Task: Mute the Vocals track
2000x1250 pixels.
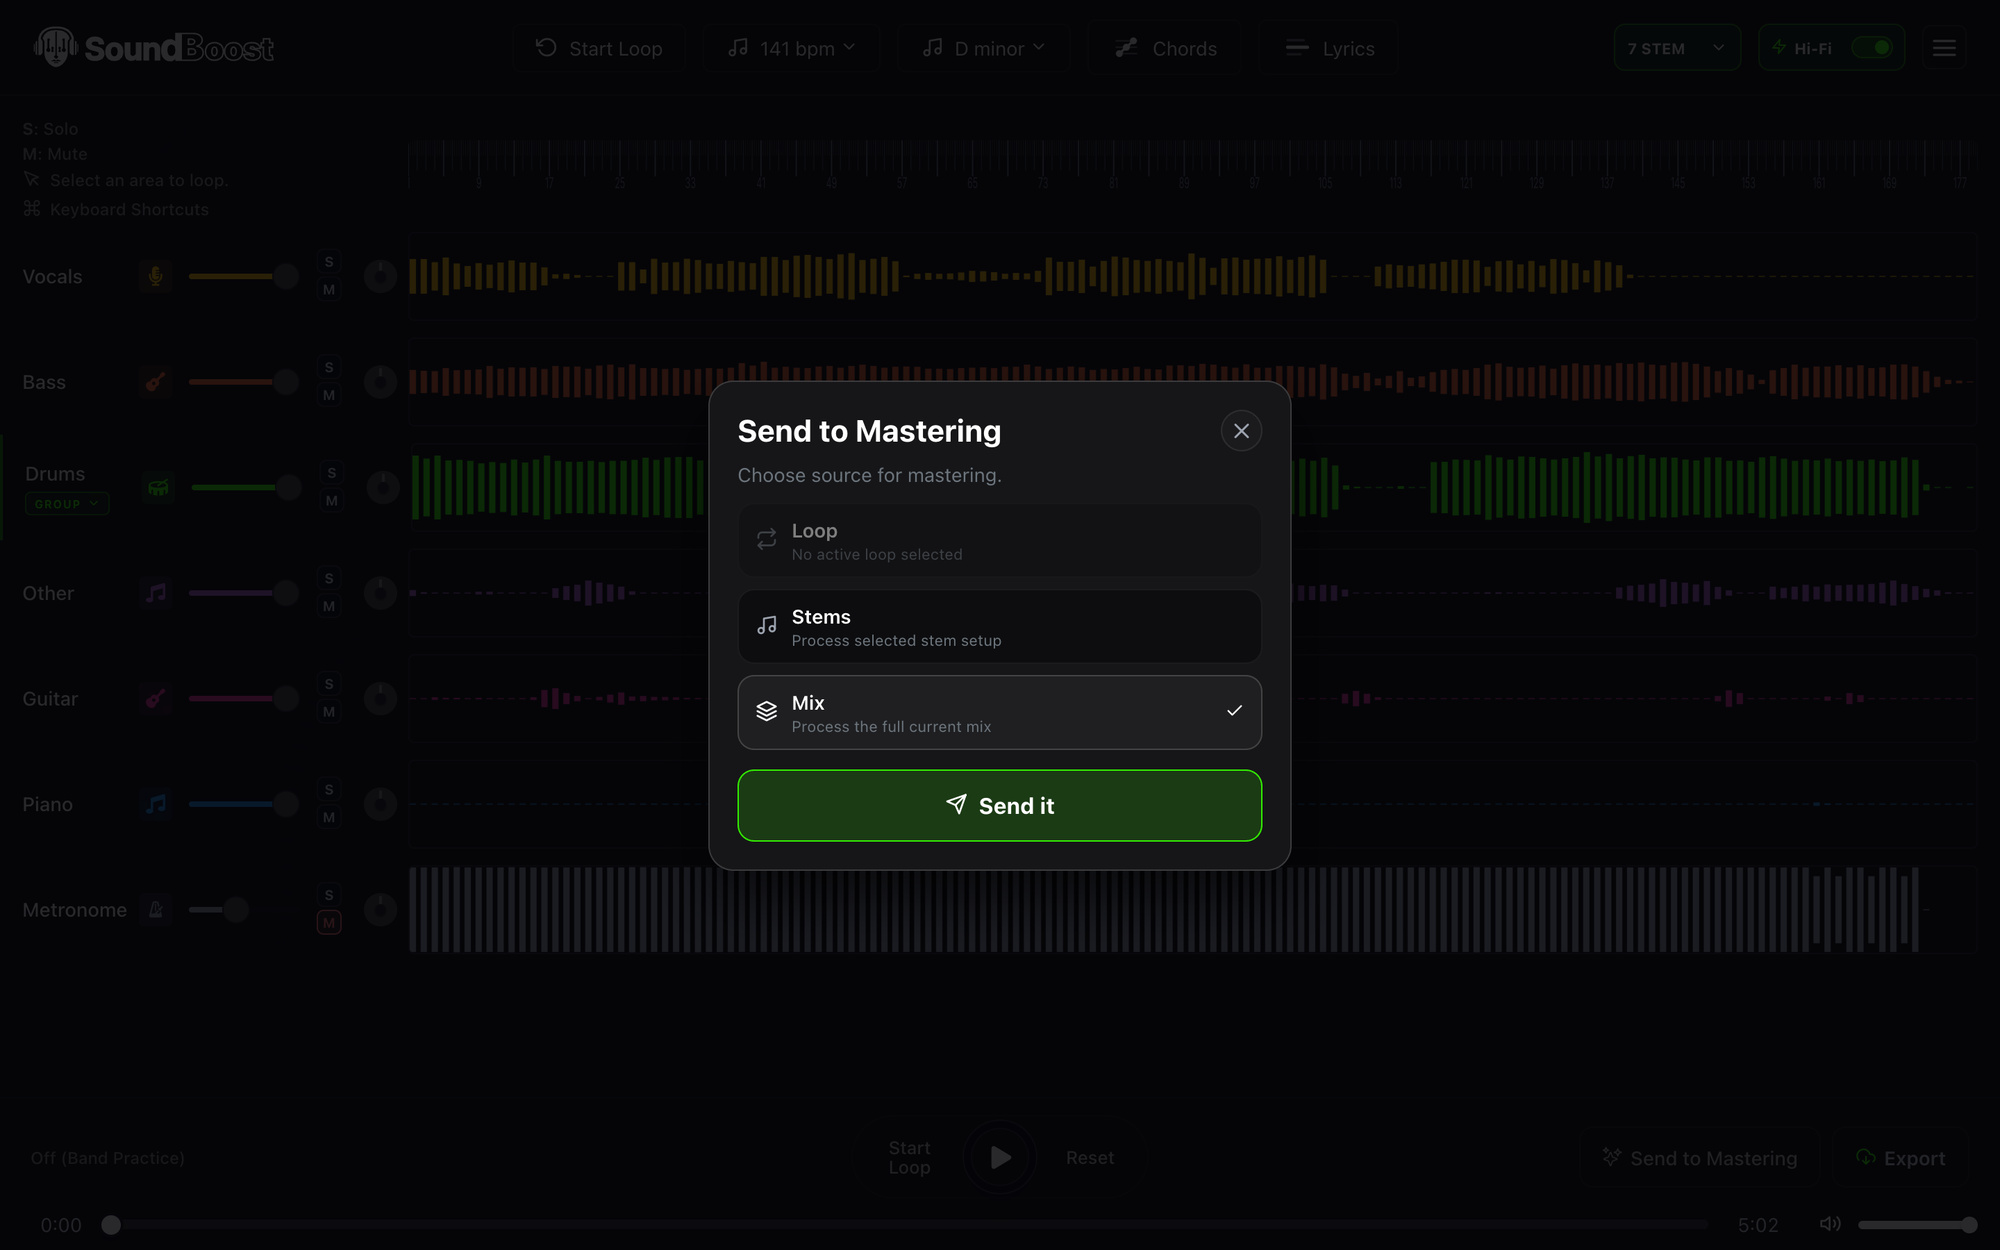Action: coord(329,290)
